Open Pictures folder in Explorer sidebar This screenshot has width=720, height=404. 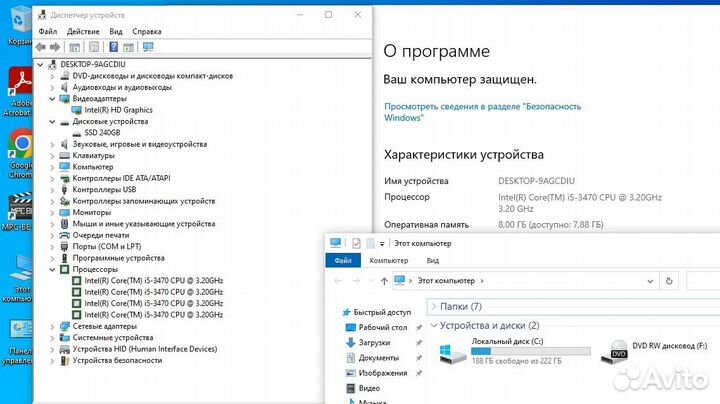pyautogui.click(x=382, y=373)
